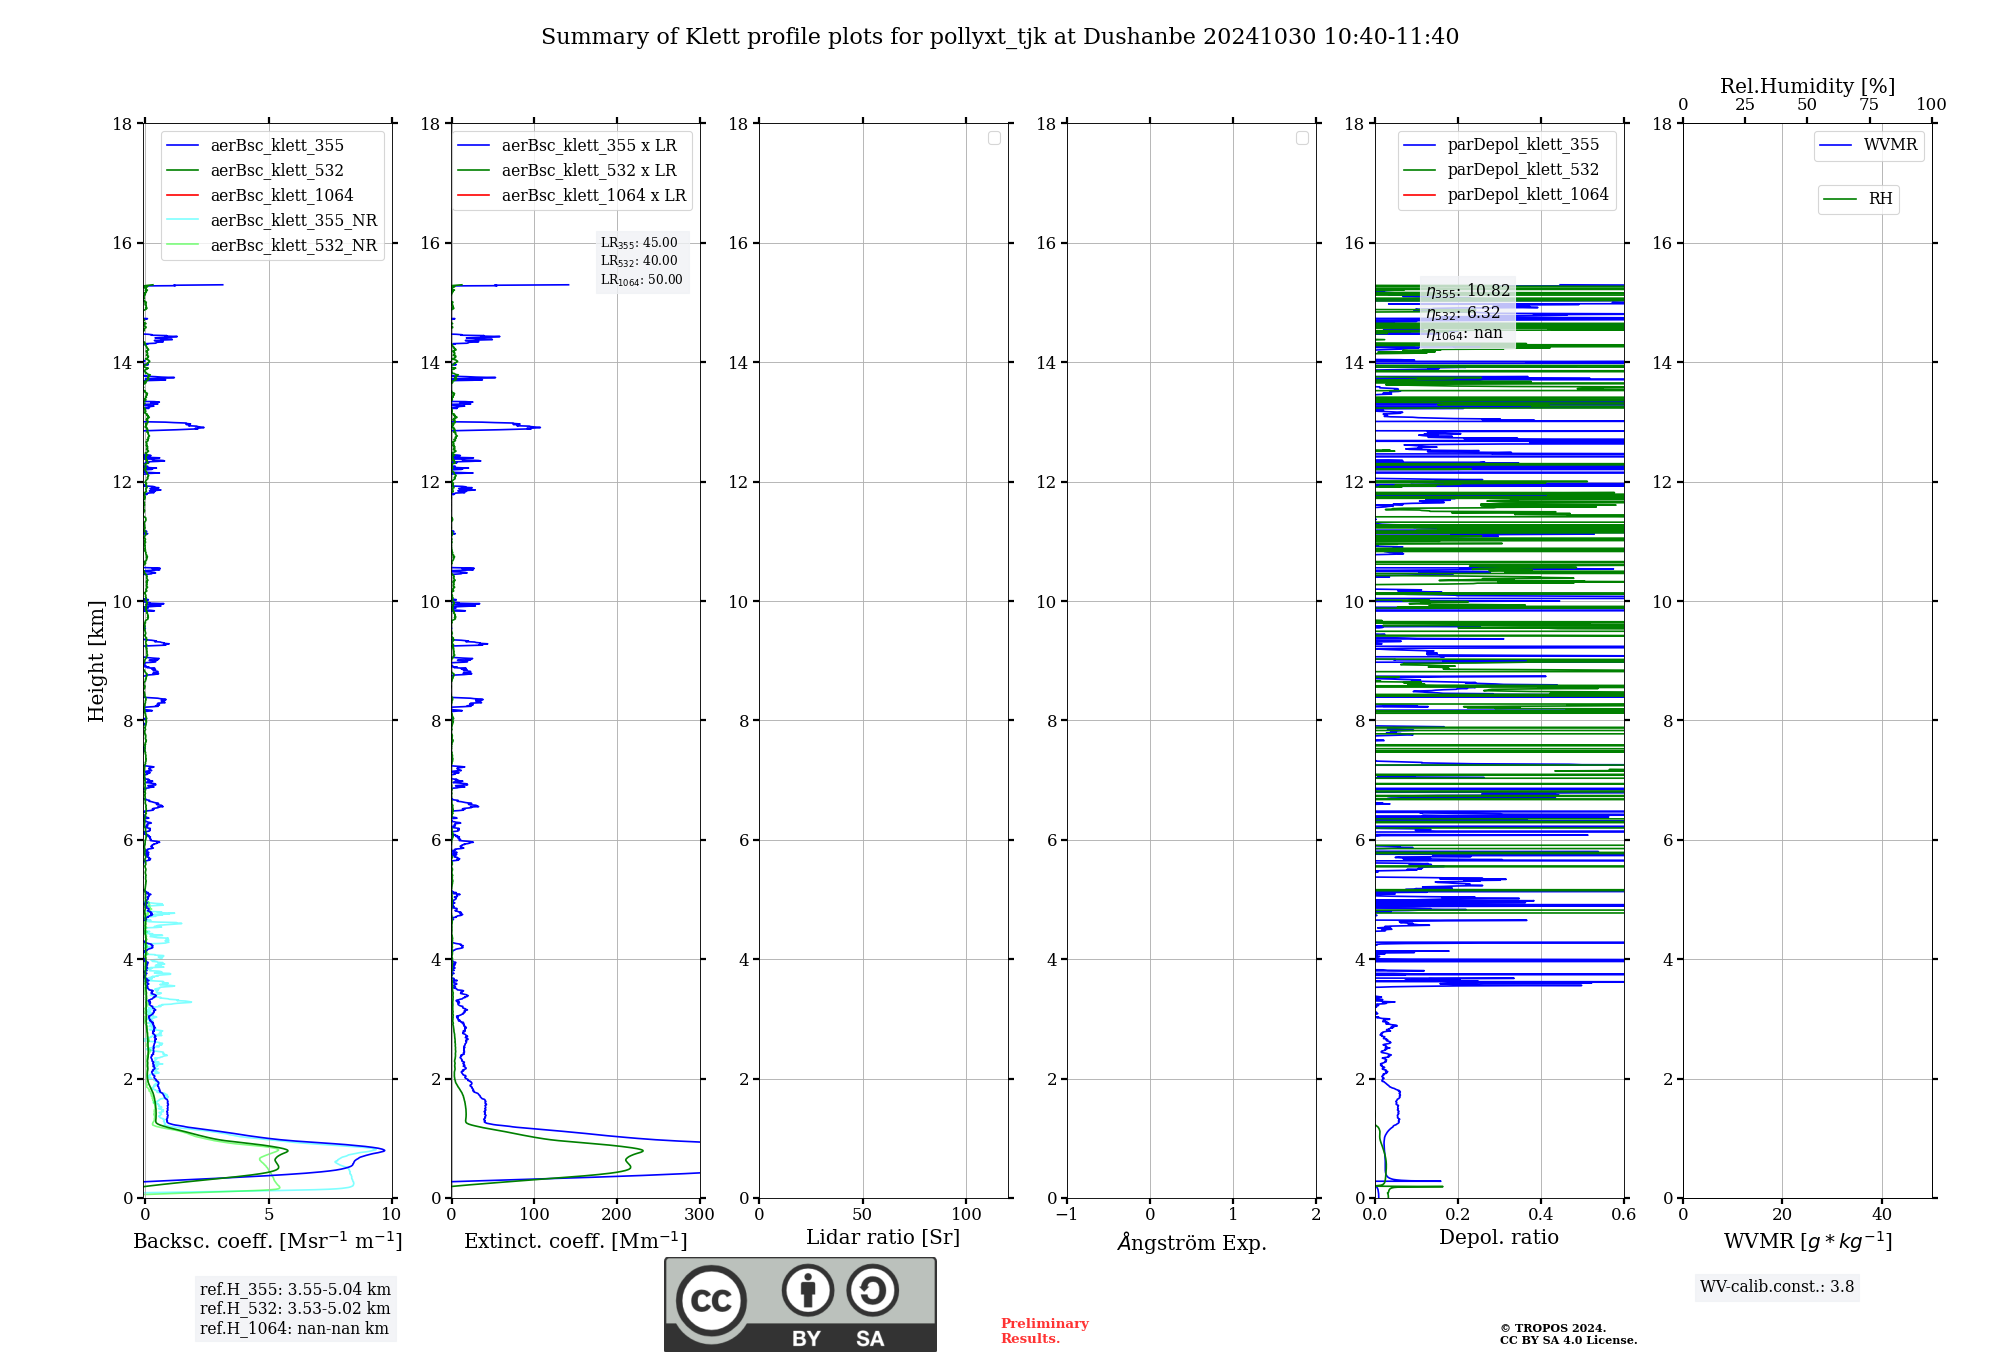This screenshot has height=1360, width=2000.
Task: Click the Height [km] axis label
Action: tap(96, 661)
